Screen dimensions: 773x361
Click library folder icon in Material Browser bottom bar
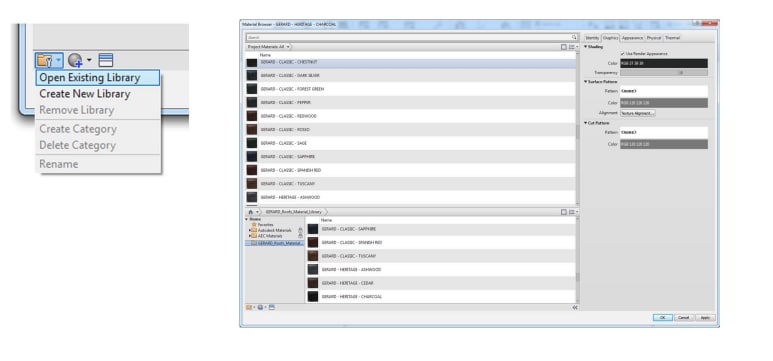[x=249, y=307]
